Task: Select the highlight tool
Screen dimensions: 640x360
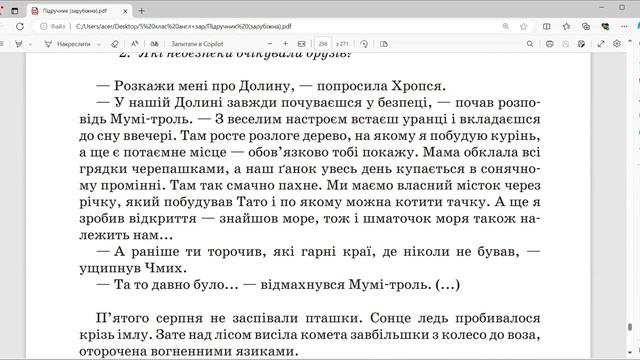Action: 19,44
